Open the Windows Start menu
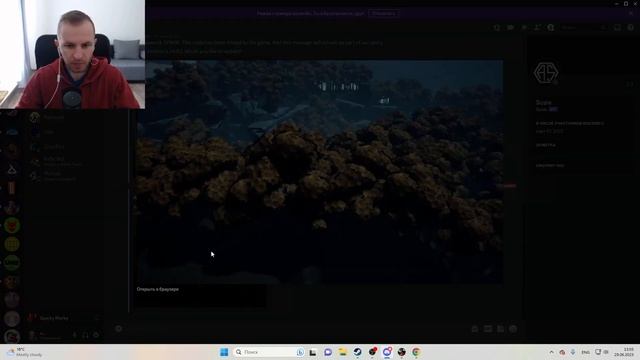Screen dimensions: 640x360 coord(224,352)
